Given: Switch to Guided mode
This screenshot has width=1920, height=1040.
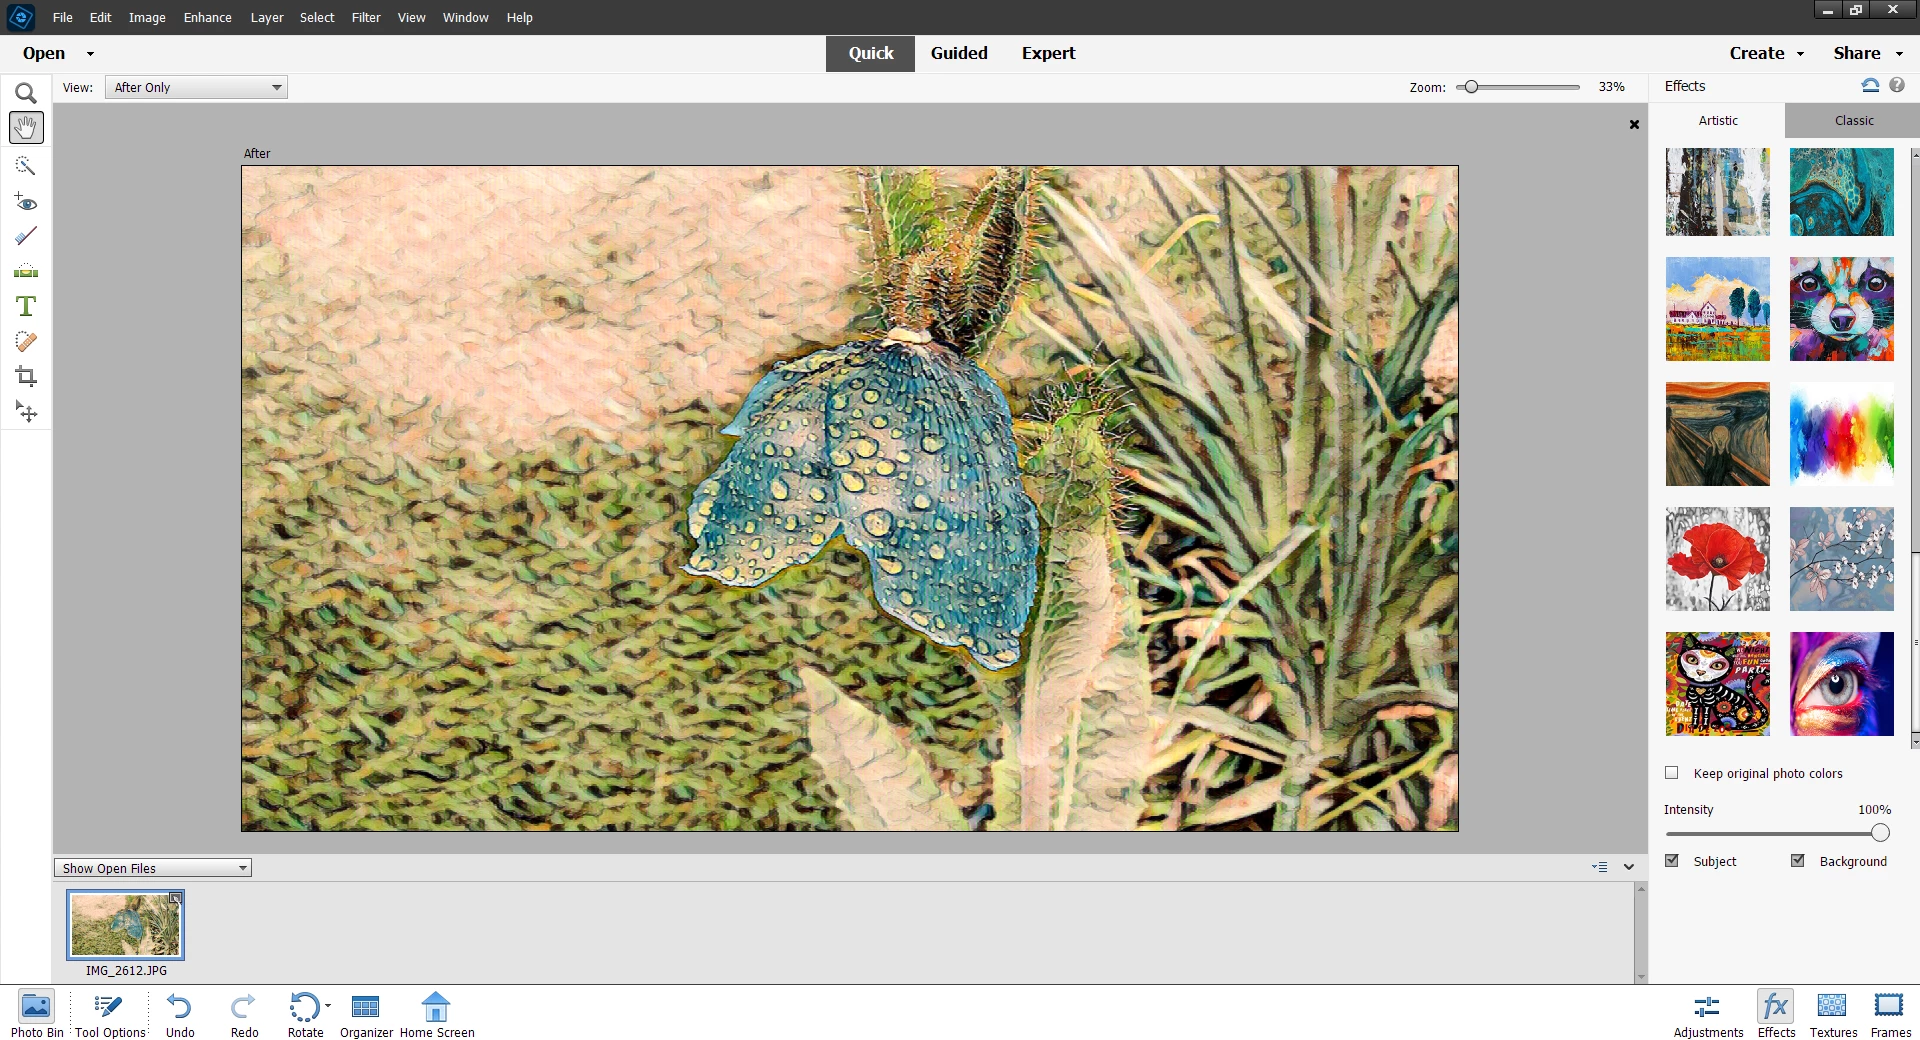Looking at the screenshot, I should (x=959, y=53).
